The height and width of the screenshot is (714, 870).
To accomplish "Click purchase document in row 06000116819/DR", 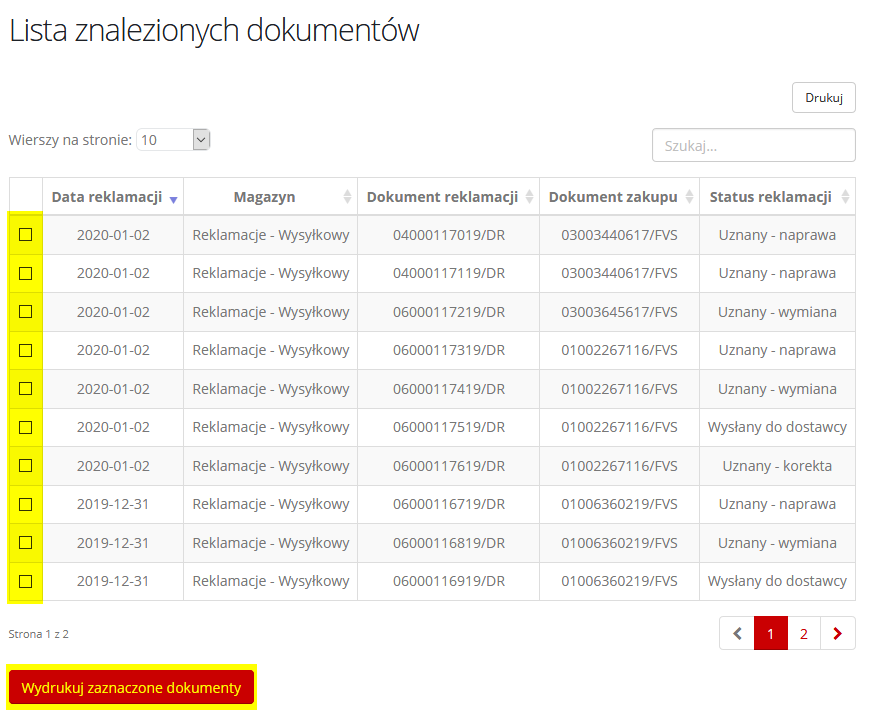I will (x=619, y=543).
